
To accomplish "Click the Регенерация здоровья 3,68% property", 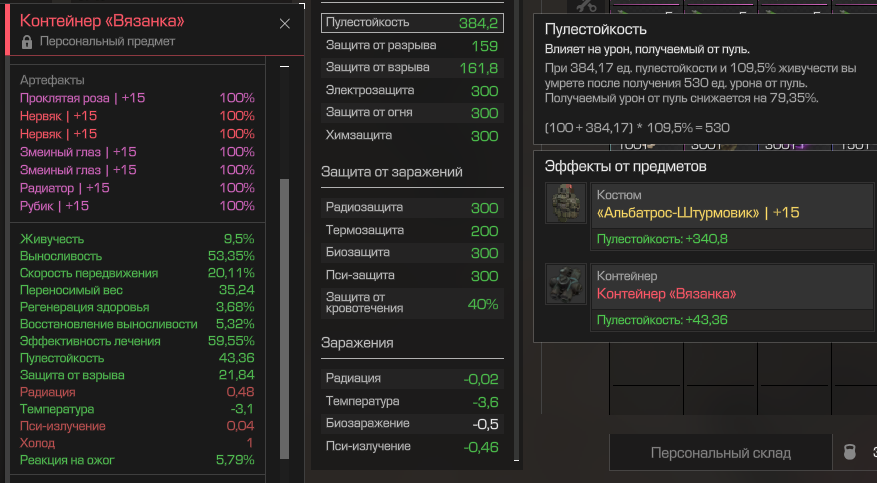I will click(x=137, y=307).
